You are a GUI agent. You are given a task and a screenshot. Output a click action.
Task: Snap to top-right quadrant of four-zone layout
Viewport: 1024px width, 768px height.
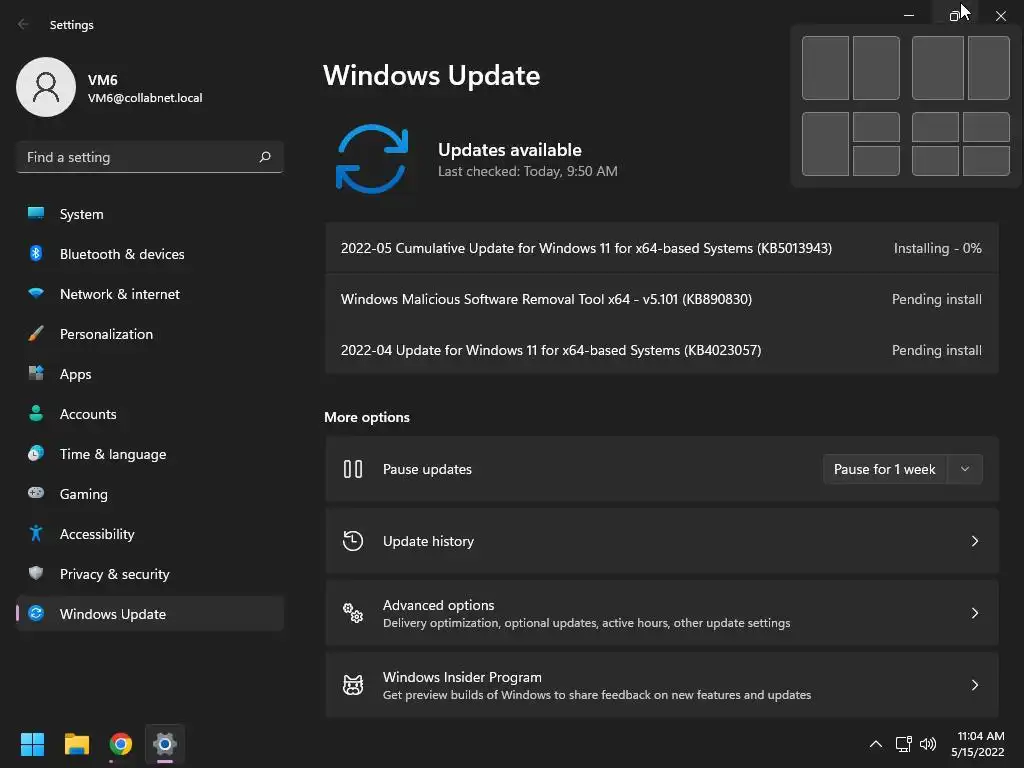(x=986, y=127)
